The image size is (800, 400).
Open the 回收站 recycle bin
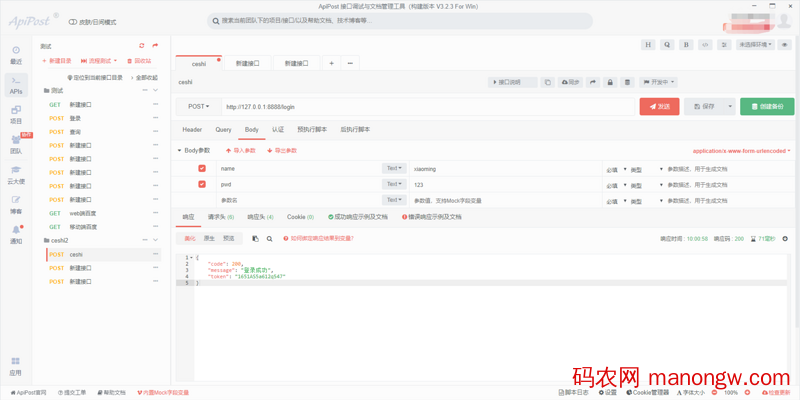pos(139,61)
